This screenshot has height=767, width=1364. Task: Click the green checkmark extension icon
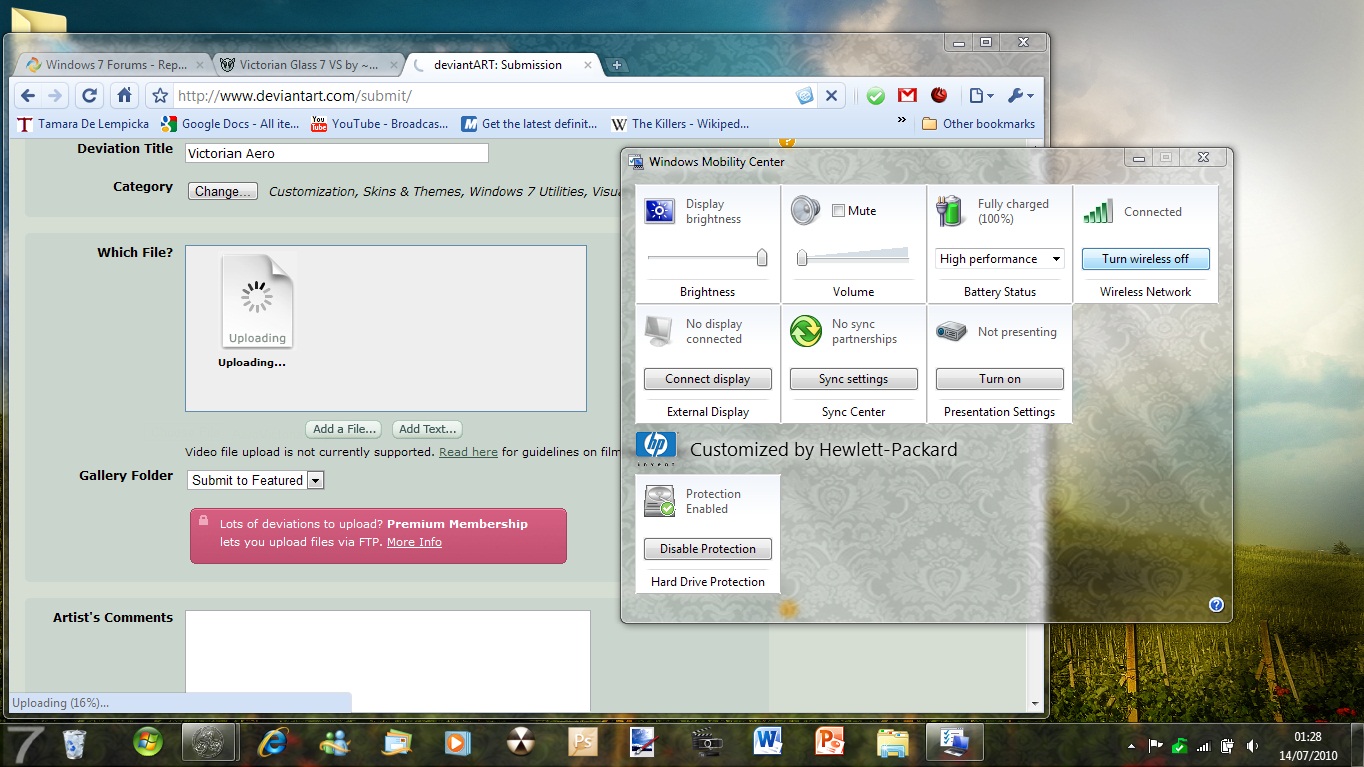876,96
